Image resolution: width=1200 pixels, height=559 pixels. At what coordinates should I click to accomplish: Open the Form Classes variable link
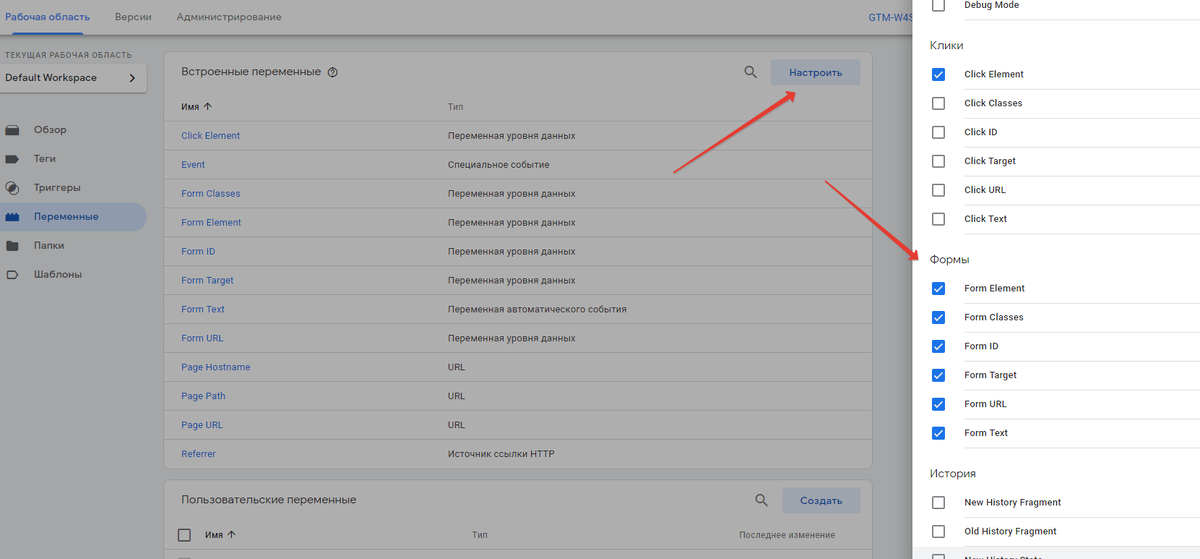pos(210,194)
